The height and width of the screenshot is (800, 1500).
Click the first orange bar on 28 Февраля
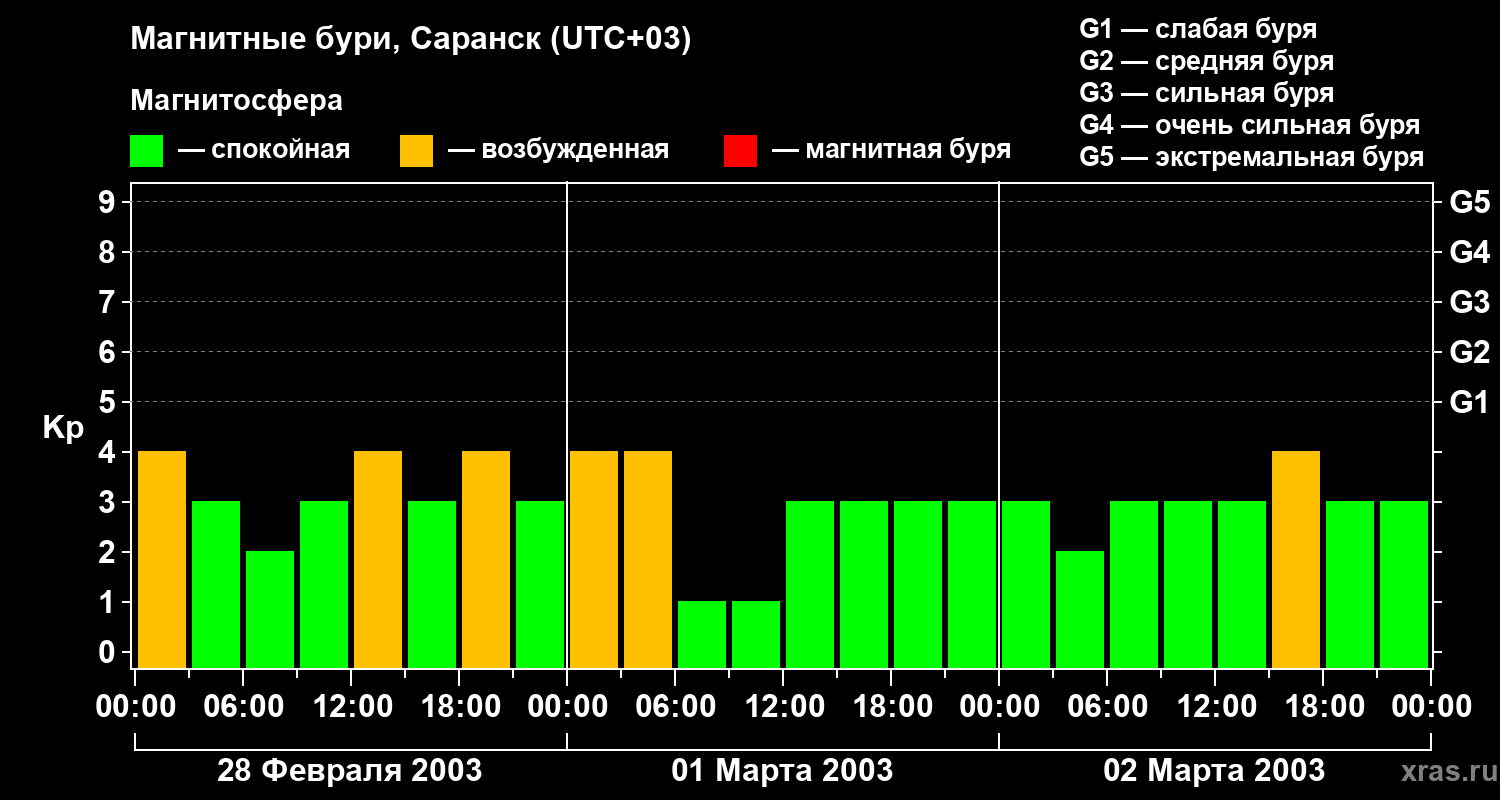(162, 559)
